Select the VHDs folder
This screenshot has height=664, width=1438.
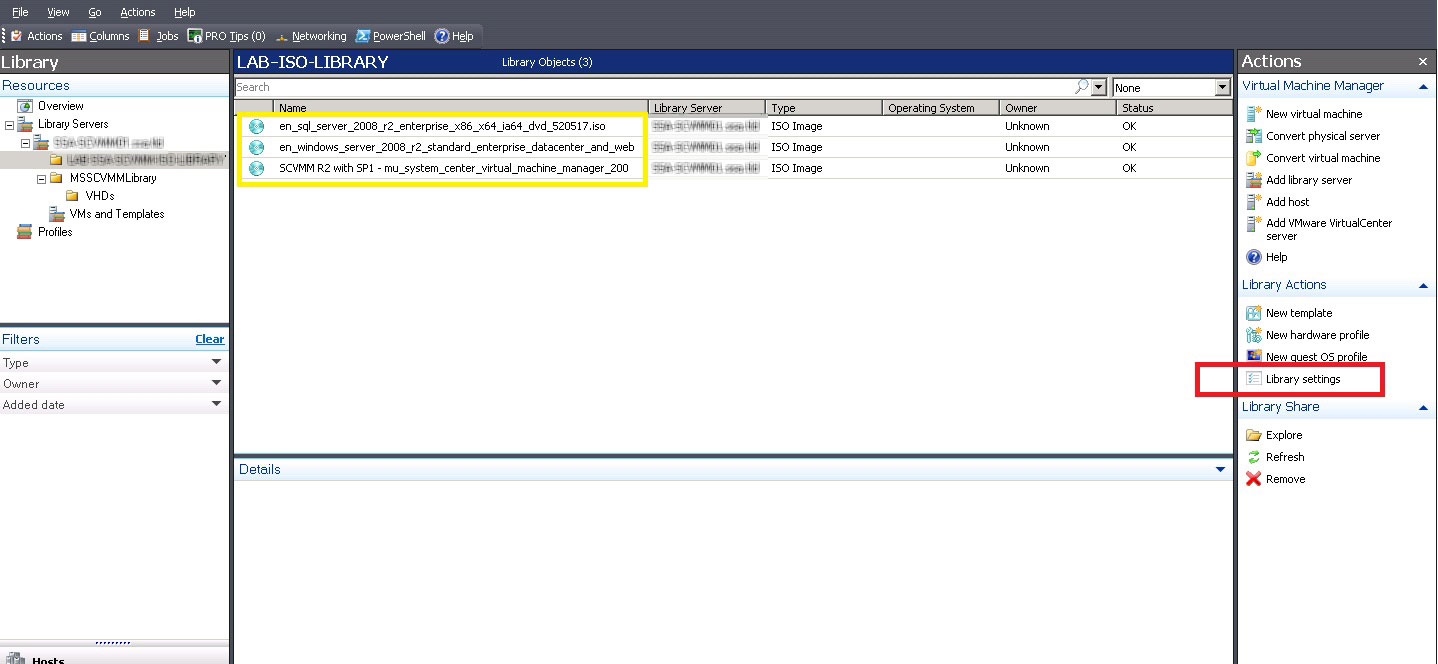(x=99, y=196)
